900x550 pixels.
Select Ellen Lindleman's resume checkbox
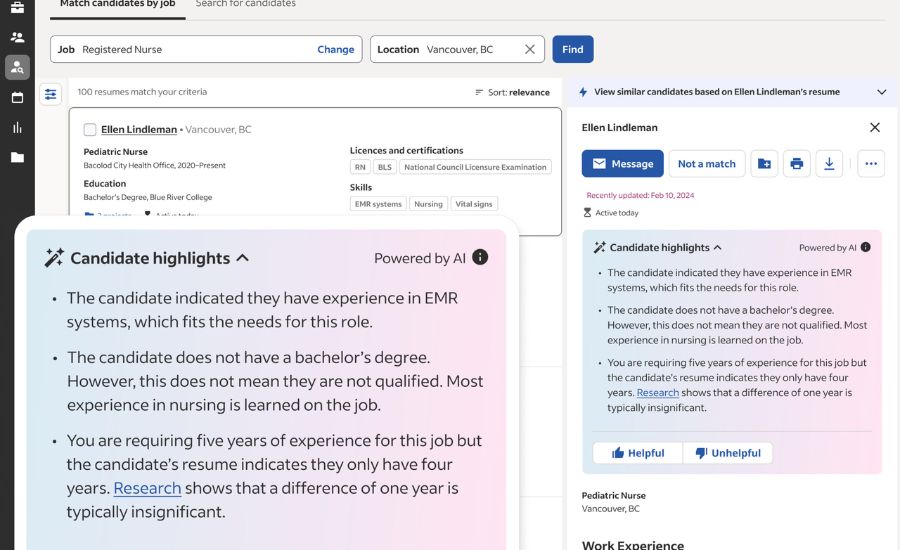(x=90, y=130)
